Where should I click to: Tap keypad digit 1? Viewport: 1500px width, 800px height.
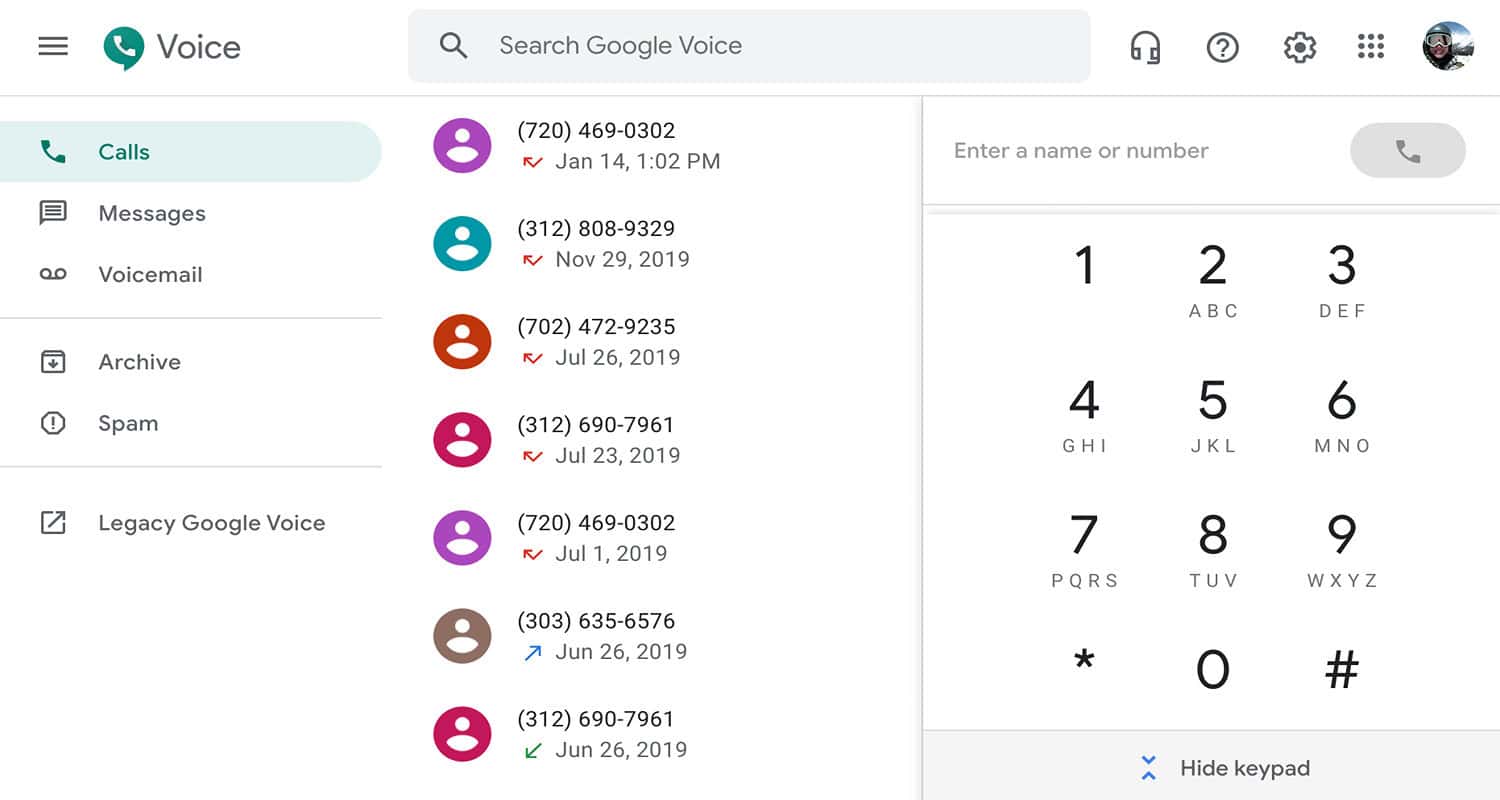(x=1084, y=266)
